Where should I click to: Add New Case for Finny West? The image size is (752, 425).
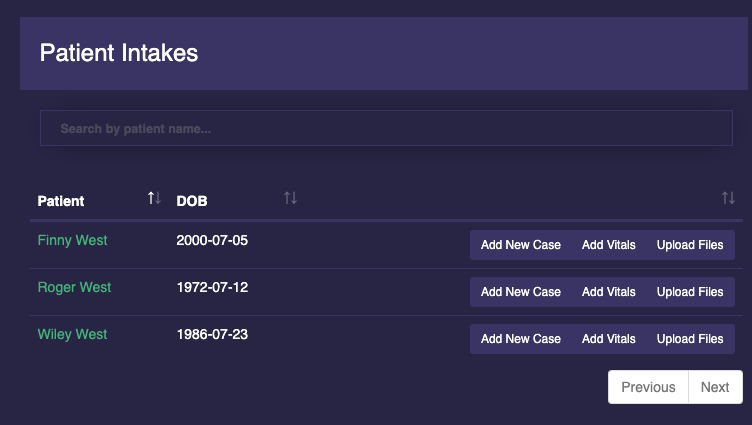pos(520,245)
